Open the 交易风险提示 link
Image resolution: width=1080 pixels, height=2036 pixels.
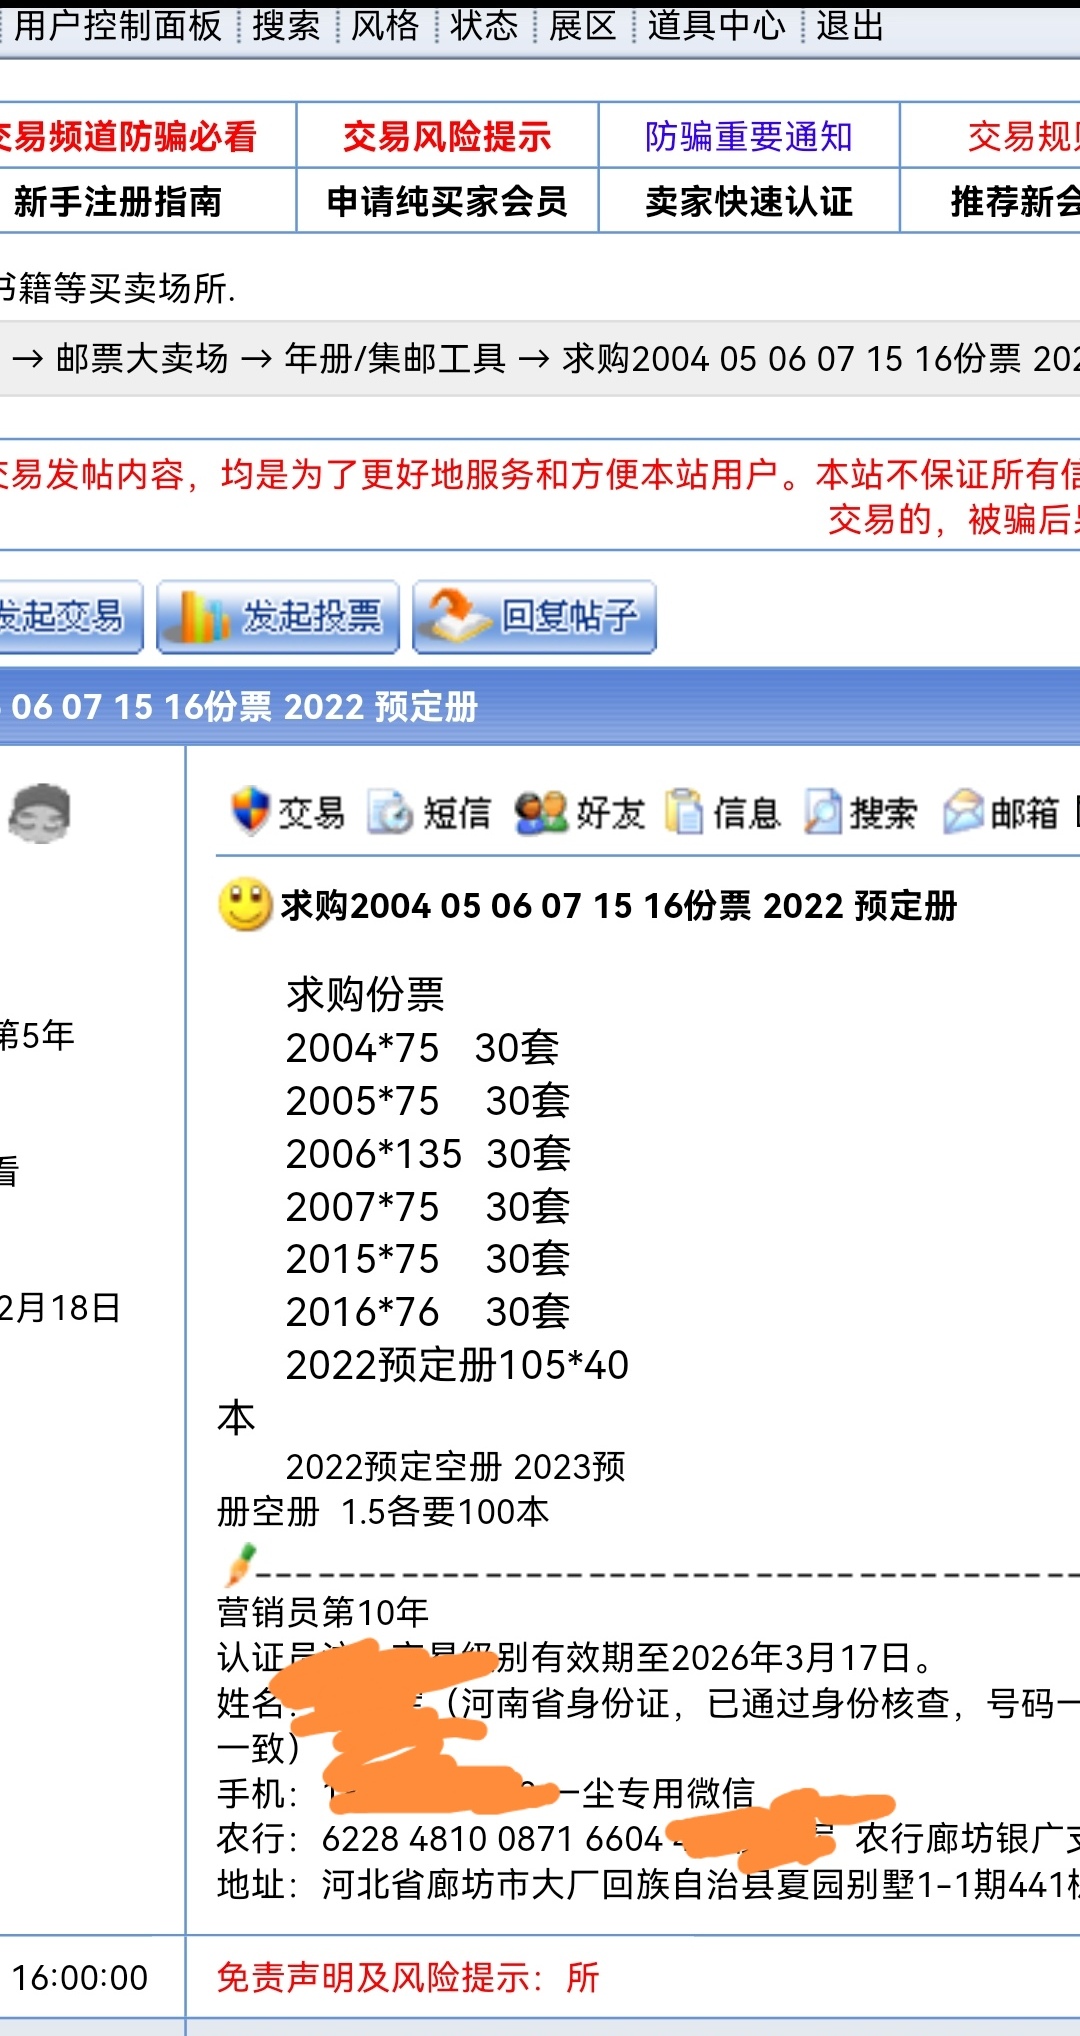pos(447,137)
